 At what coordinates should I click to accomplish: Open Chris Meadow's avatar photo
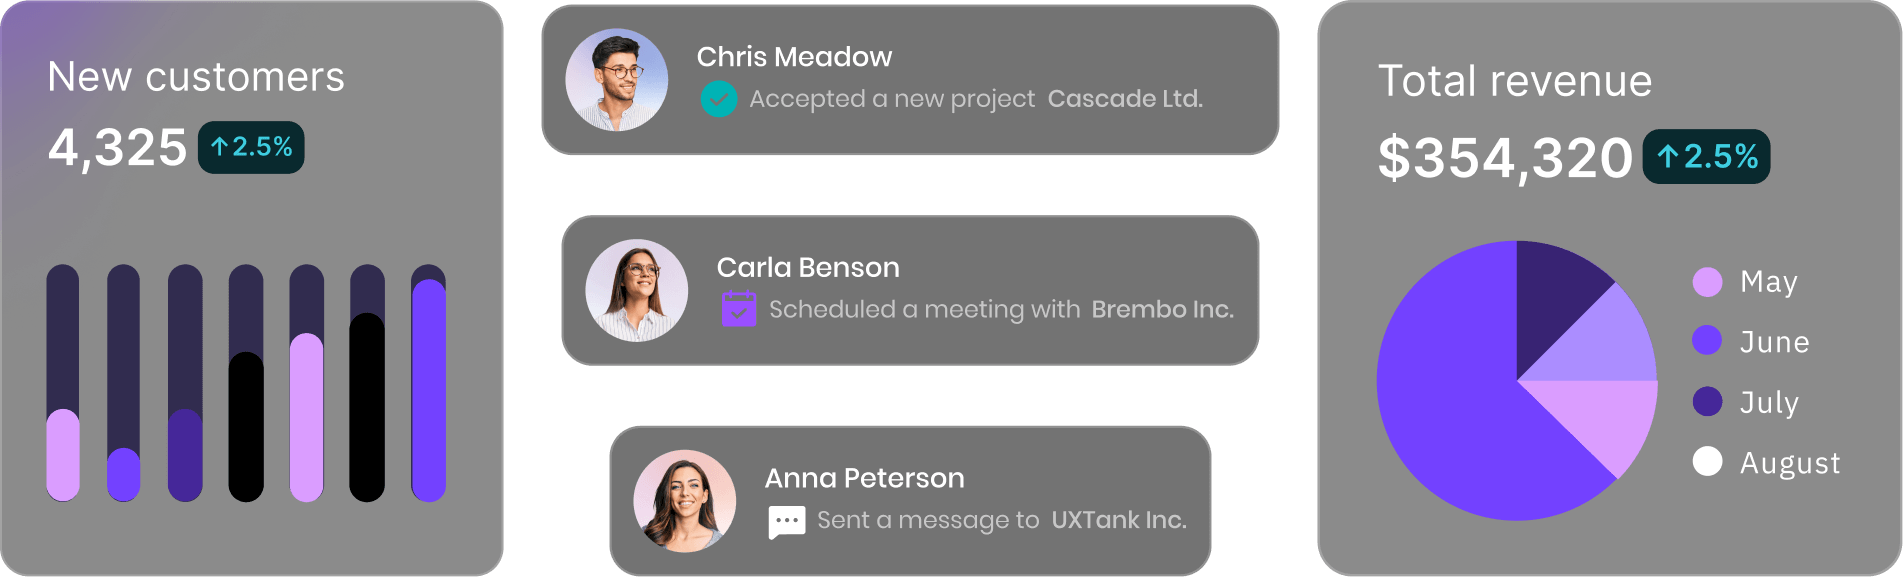click(x=617, y=80)
